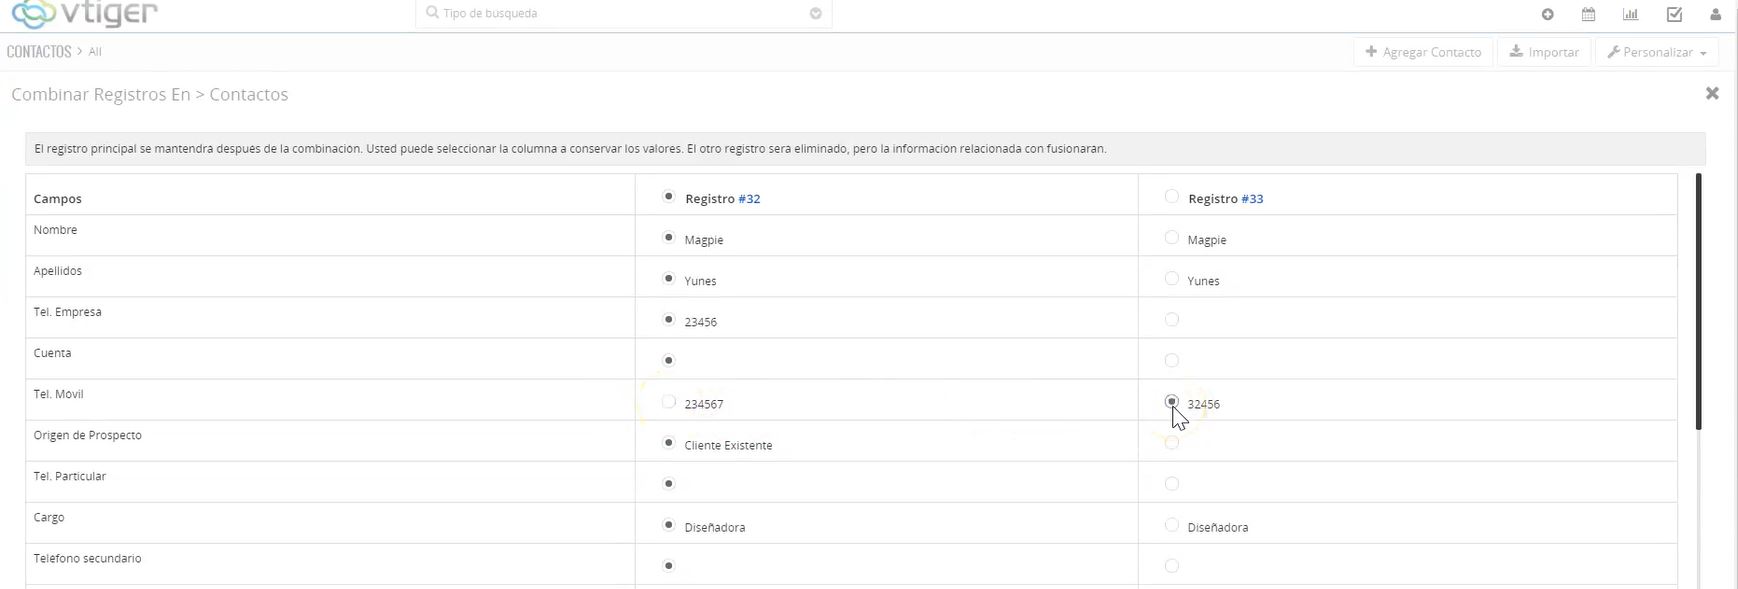
Task: Select Nombre Magpie from Registro #33
Action: [x=1171, y=238]
